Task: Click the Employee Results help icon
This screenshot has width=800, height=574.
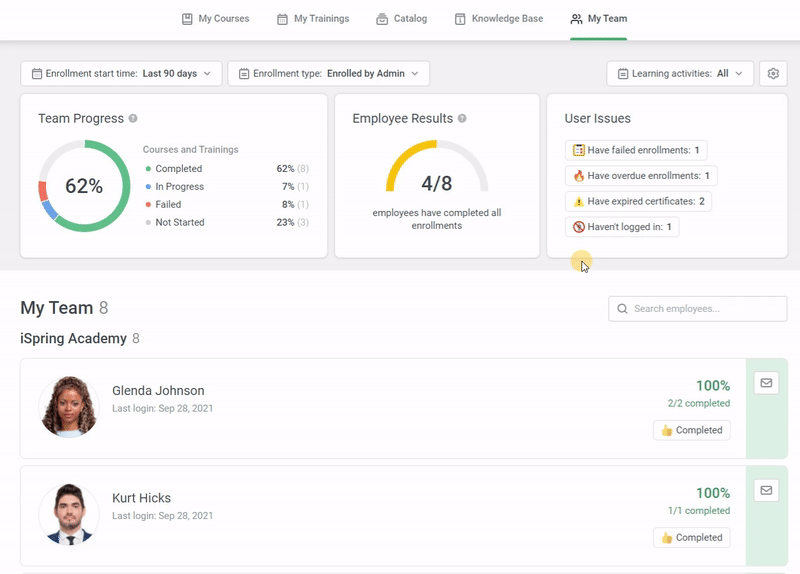Action: click(462, 119)
